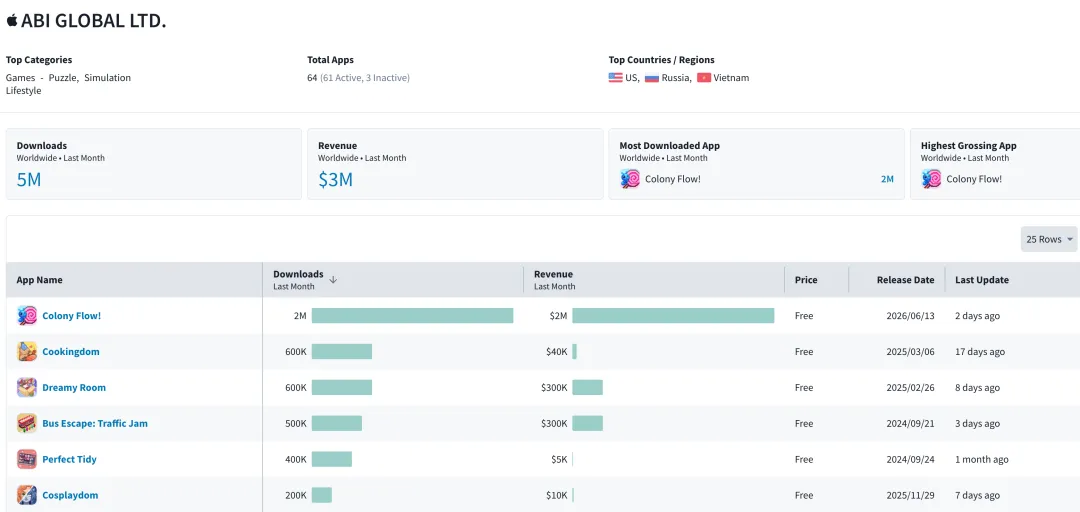Open the Bus Escape: Traffic Jam link

click(x=95, y=423)
